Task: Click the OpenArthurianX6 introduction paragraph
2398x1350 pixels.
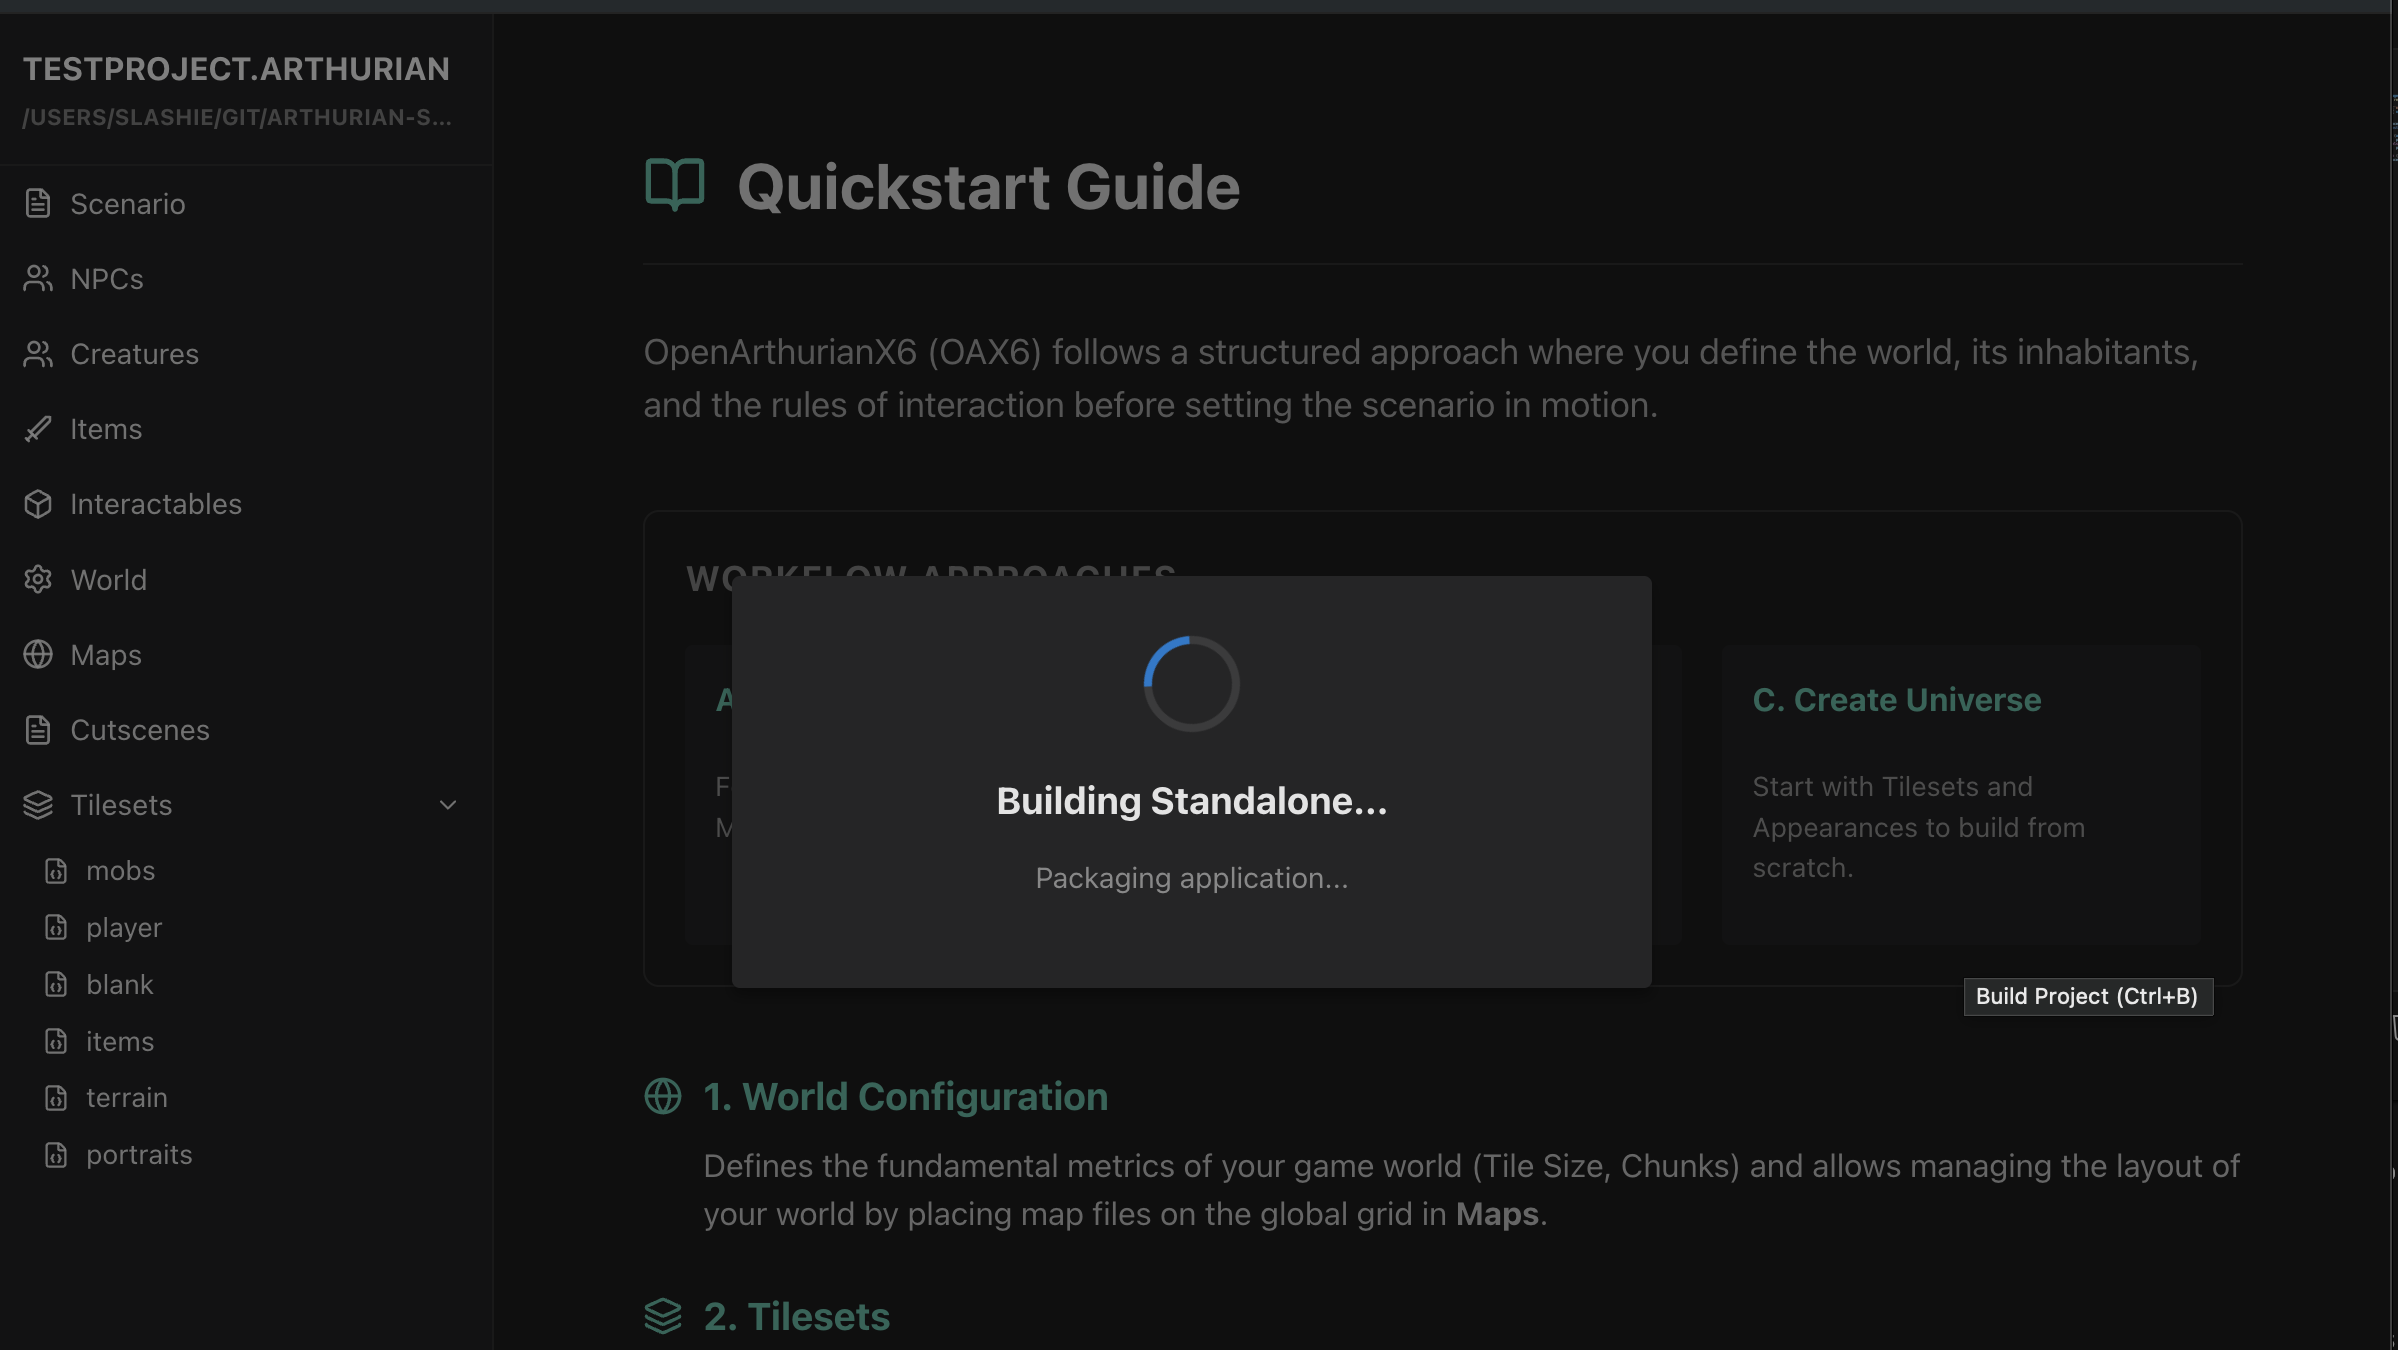Action: pyautogui.click(x=1420, y=378)
